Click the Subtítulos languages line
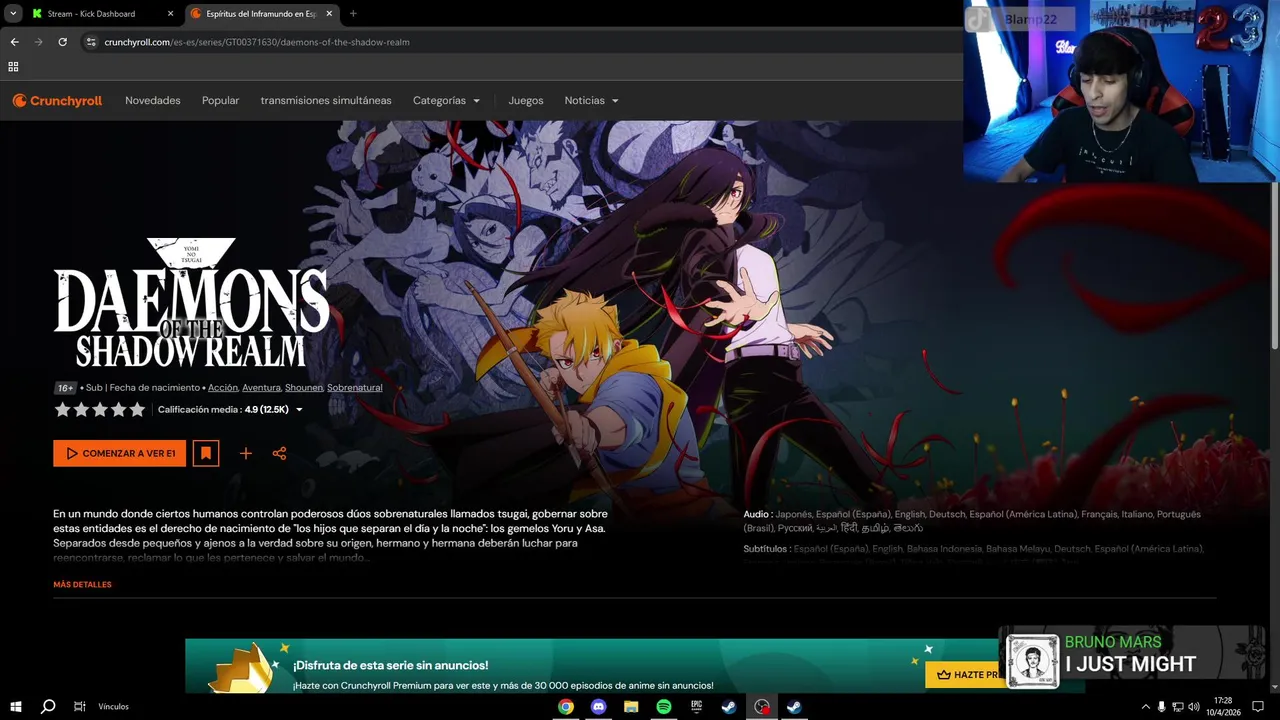The width and height of the screenshot is (1280, 720). click(973, 548)
